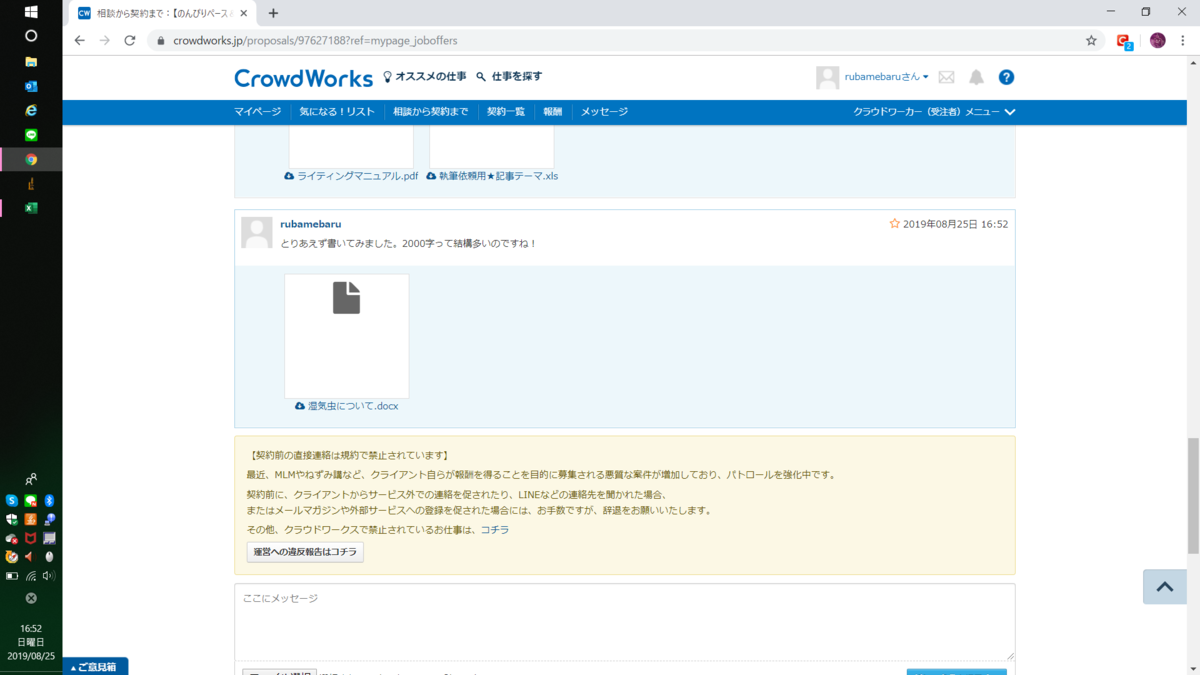Click the CrowdWorks logo
The image size is (1200, 675).
(x=303, y=77)
